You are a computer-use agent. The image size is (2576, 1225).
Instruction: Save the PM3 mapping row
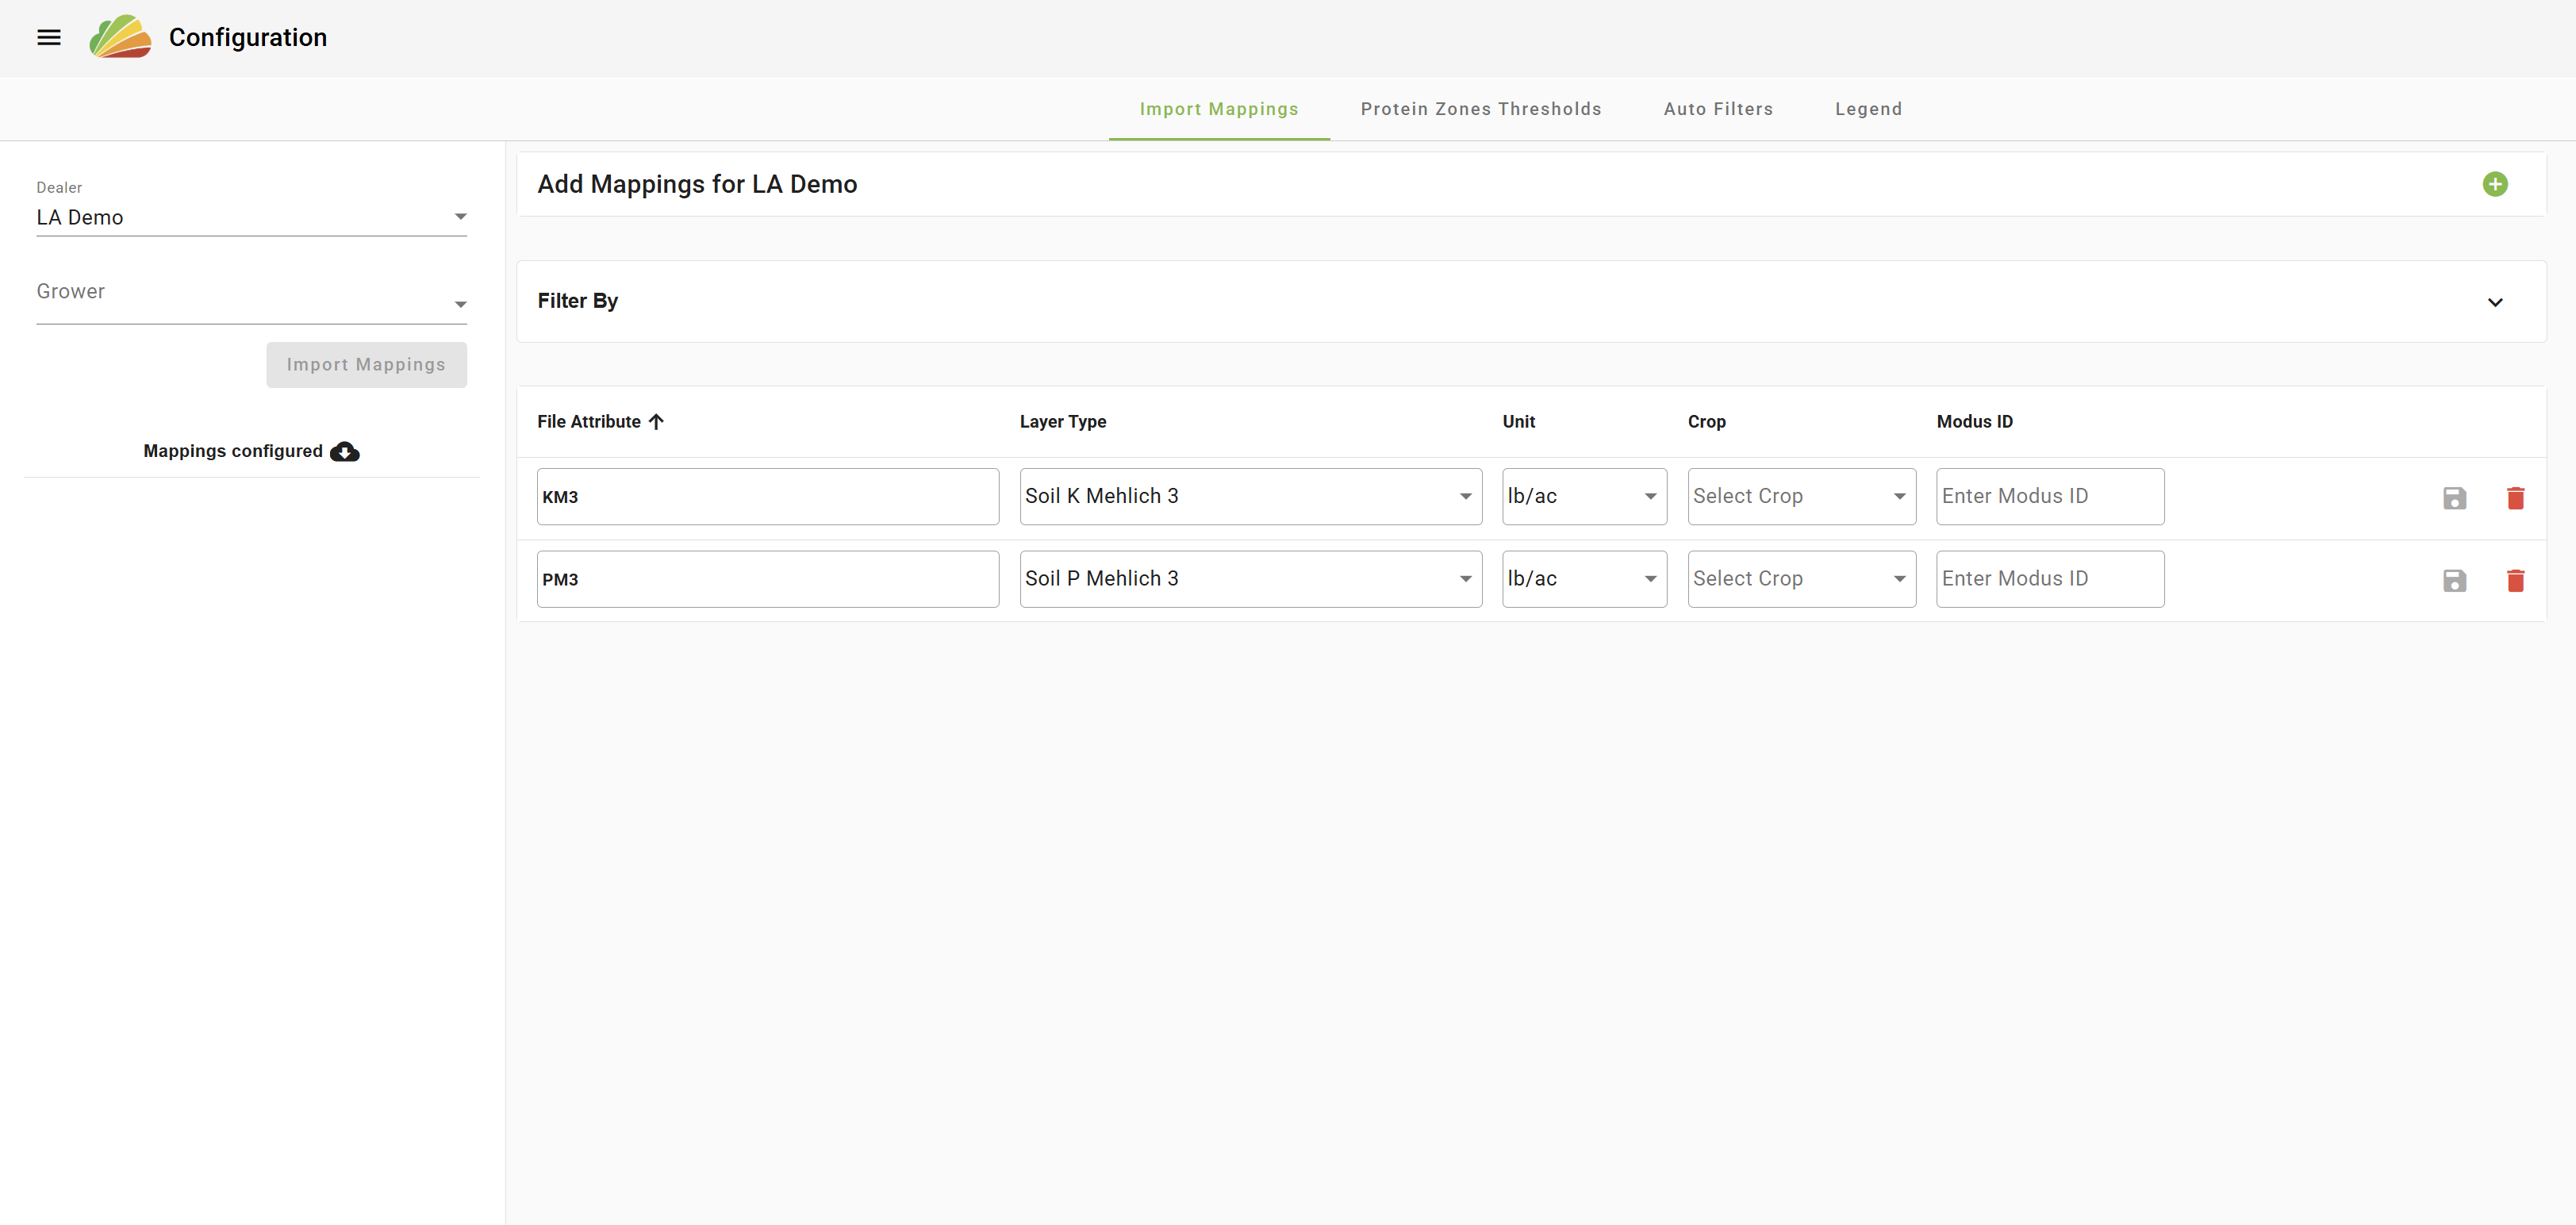pyautogui.click(x=2454, y=580)
